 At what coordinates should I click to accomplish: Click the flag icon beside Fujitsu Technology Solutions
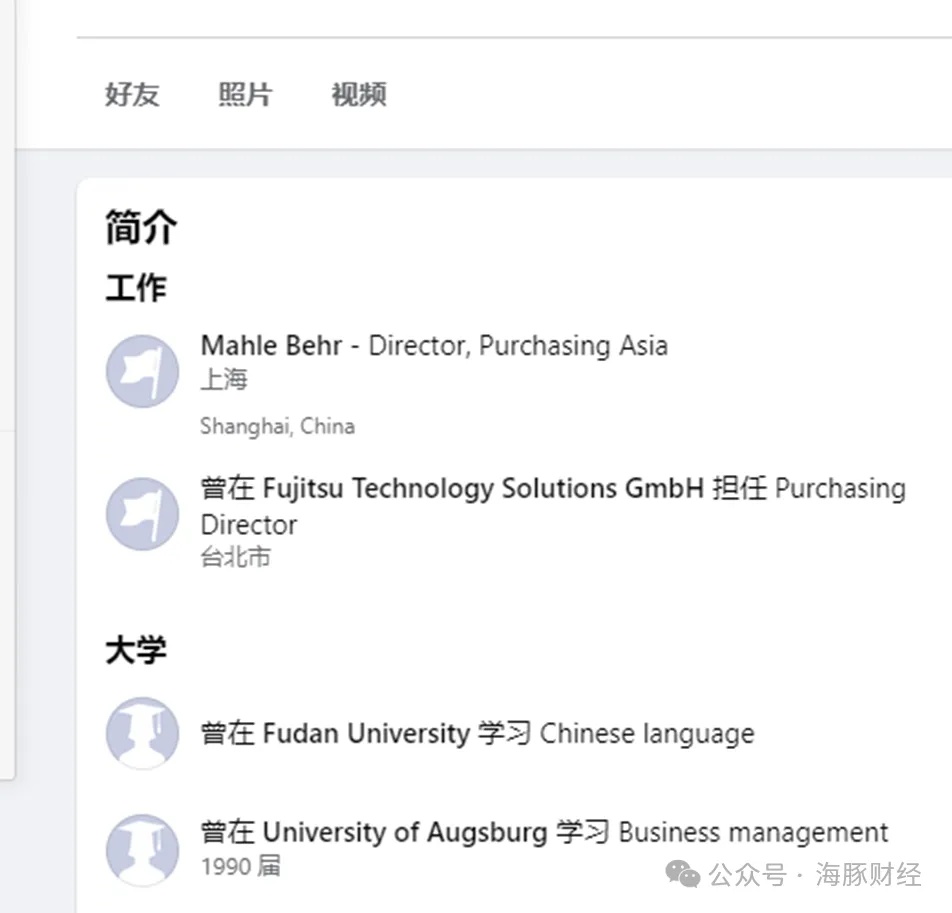(142, 513)
